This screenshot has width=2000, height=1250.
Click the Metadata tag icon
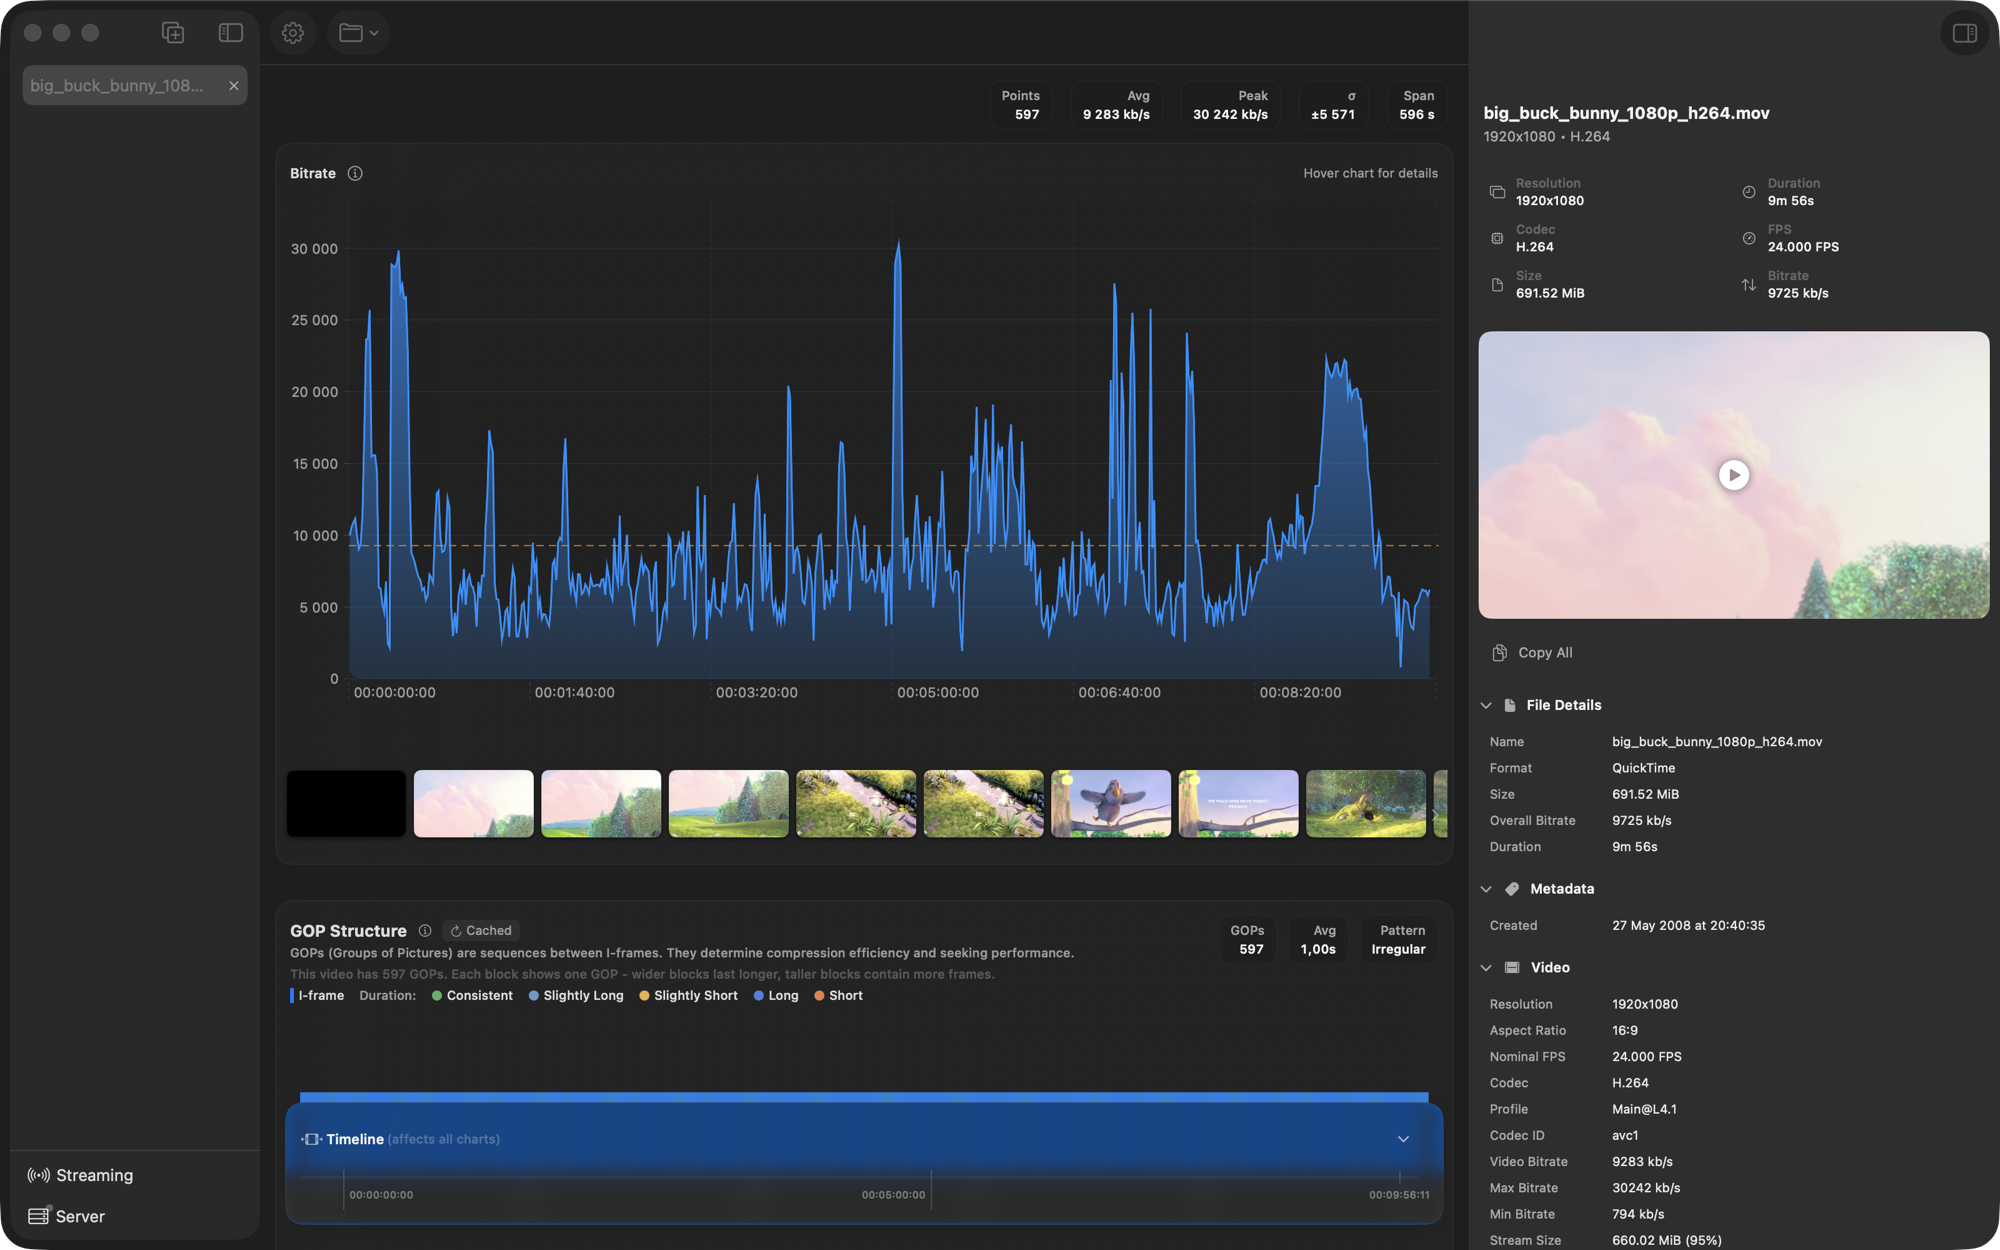tap(1512, 889)
